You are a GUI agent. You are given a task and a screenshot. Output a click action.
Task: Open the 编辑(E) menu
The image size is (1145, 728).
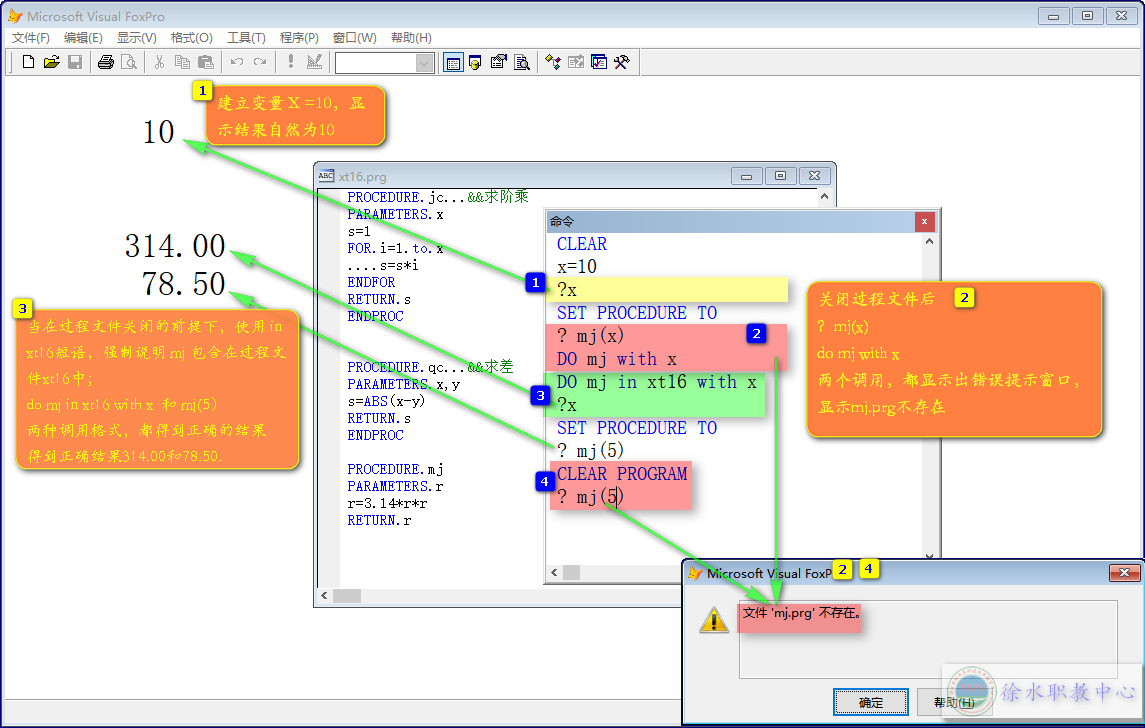click(83, 38)
